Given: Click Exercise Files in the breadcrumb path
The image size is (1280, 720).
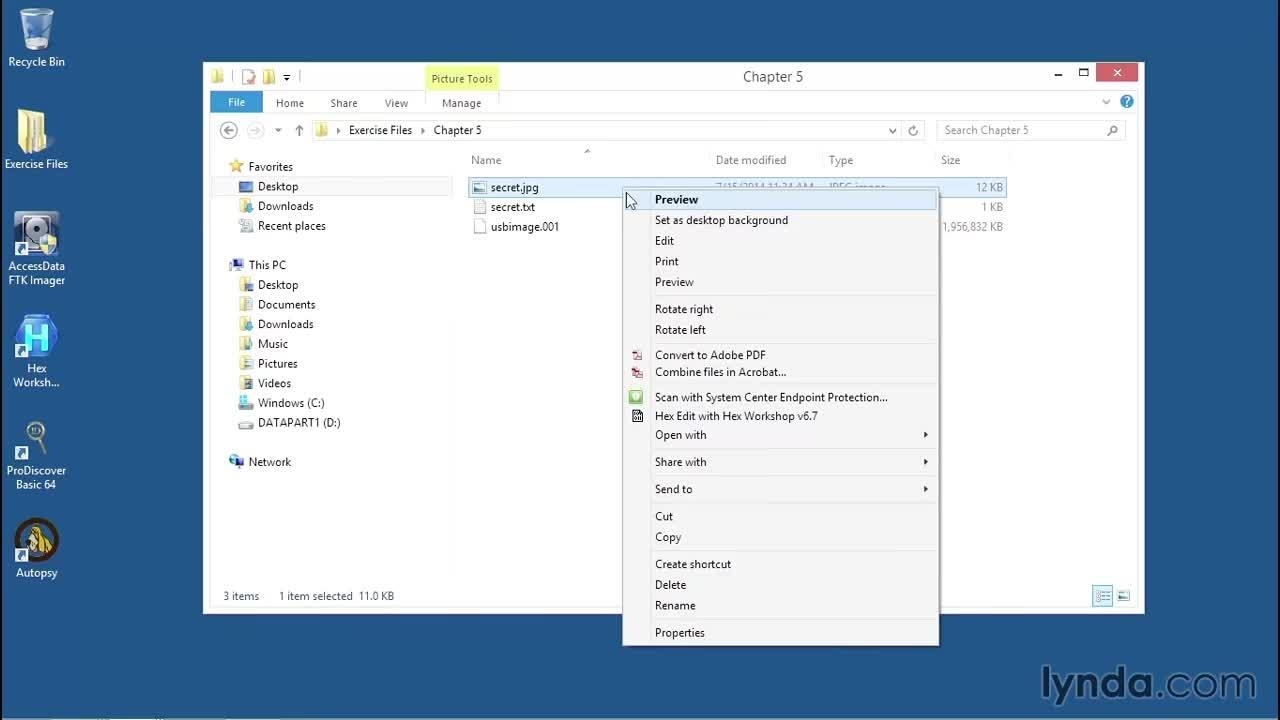Looking at the screenshot, I should (380, 130).
